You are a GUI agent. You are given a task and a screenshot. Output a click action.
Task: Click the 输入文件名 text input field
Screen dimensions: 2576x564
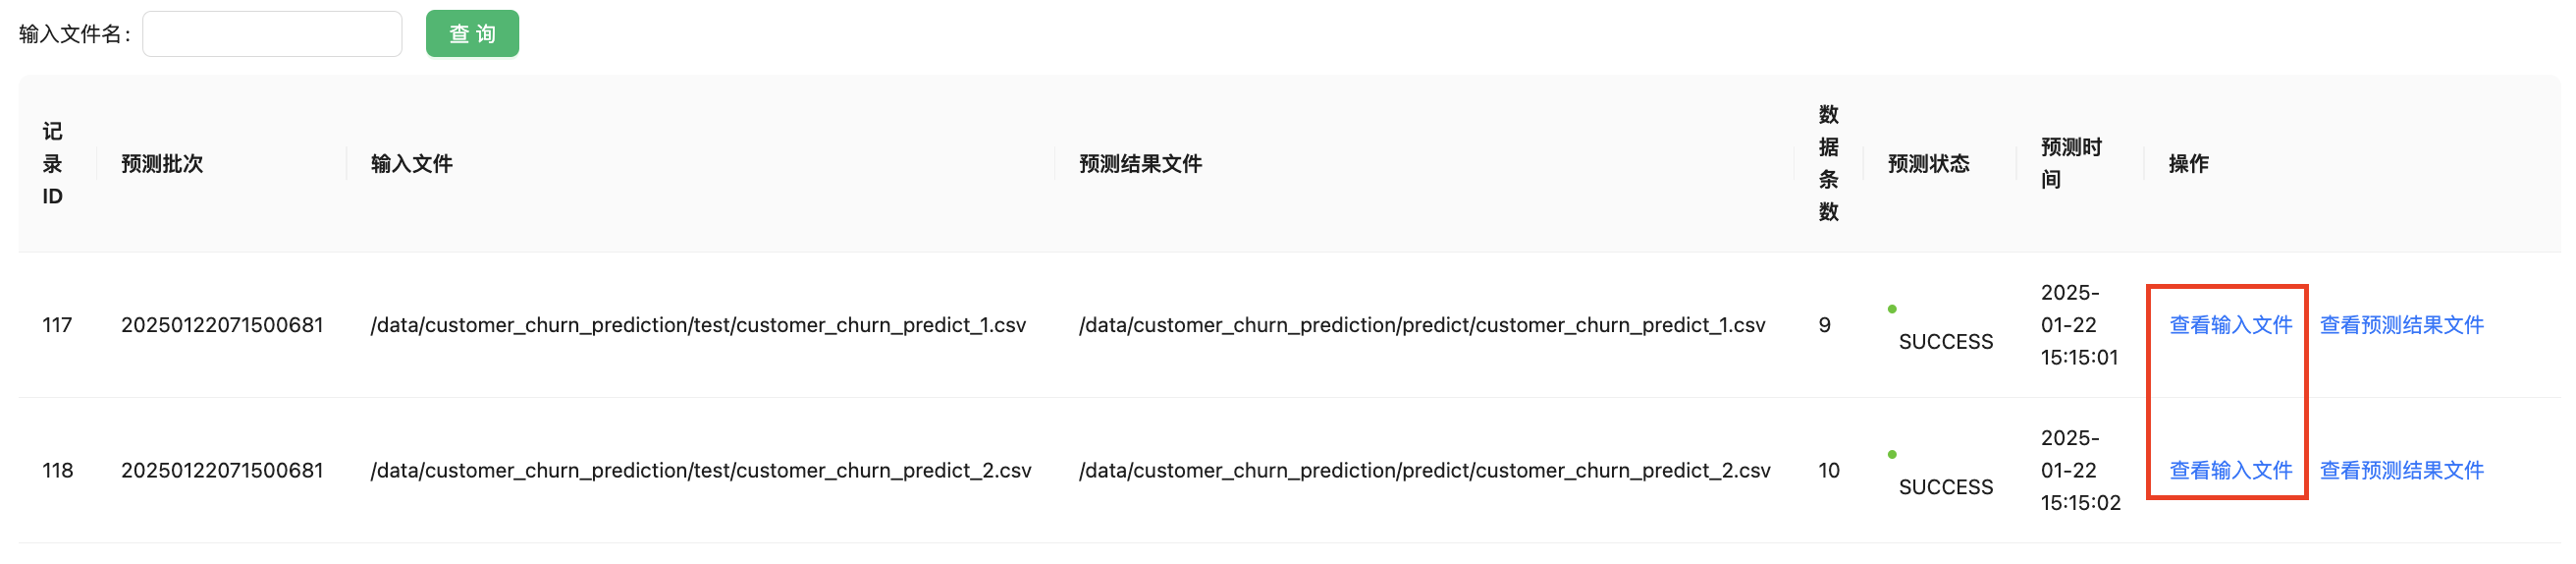click(x=272, y=34)
